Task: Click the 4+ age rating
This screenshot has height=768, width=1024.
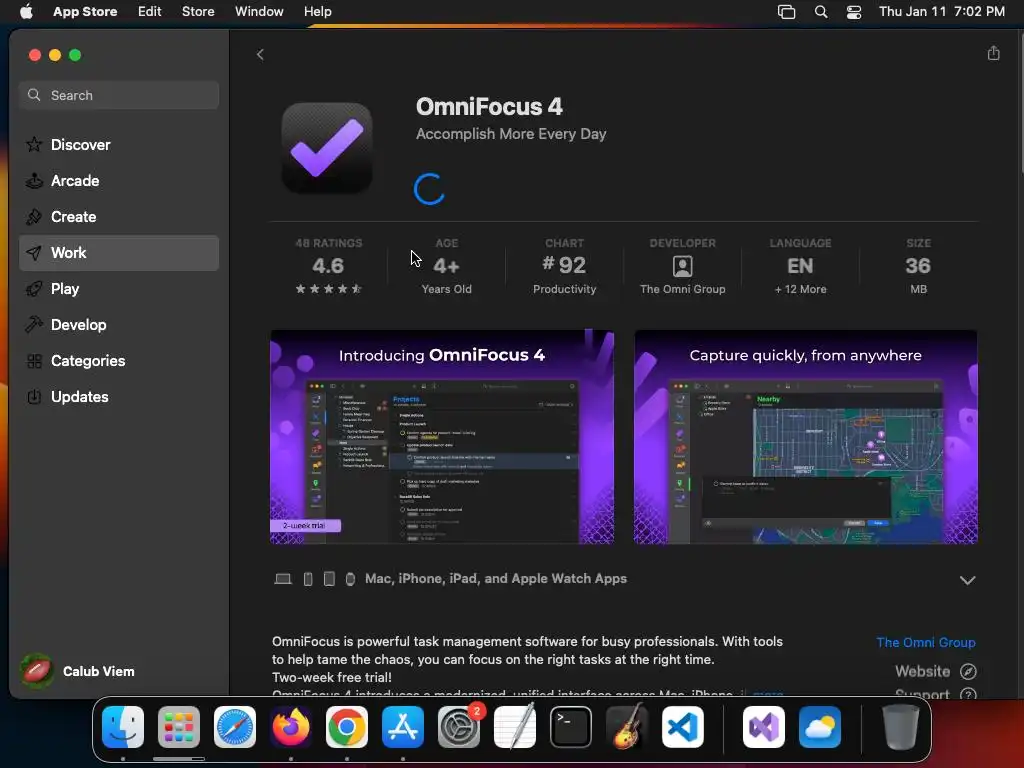Action: (x=447, y=266)
